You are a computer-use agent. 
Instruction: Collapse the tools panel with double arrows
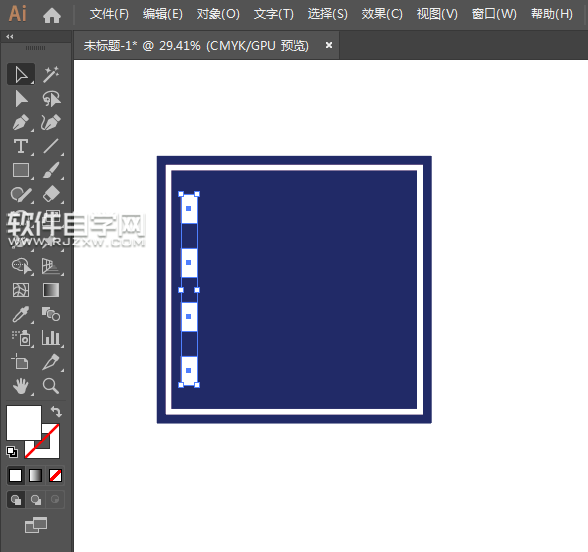pyautogui.click(x=10, y=36)
